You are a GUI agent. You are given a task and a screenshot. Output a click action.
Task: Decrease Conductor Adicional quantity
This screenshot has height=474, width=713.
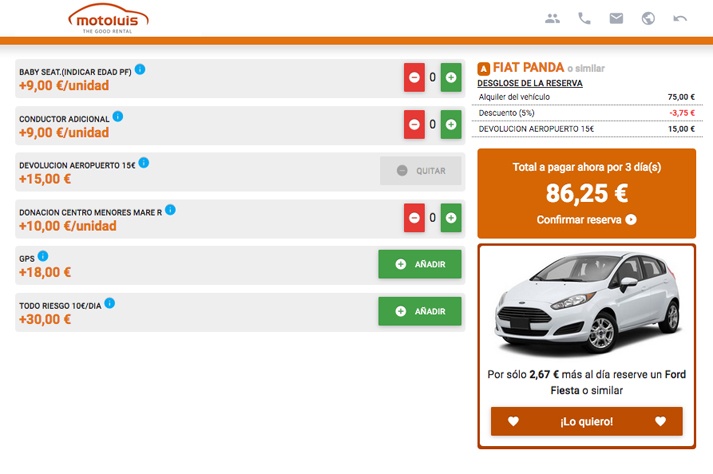coord(414,124)
